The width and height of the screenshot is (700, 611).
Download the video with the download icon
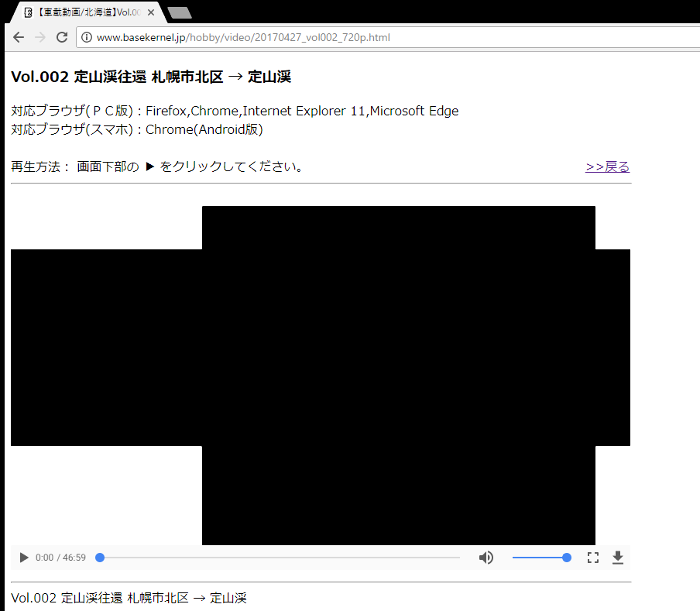(618, 557)
